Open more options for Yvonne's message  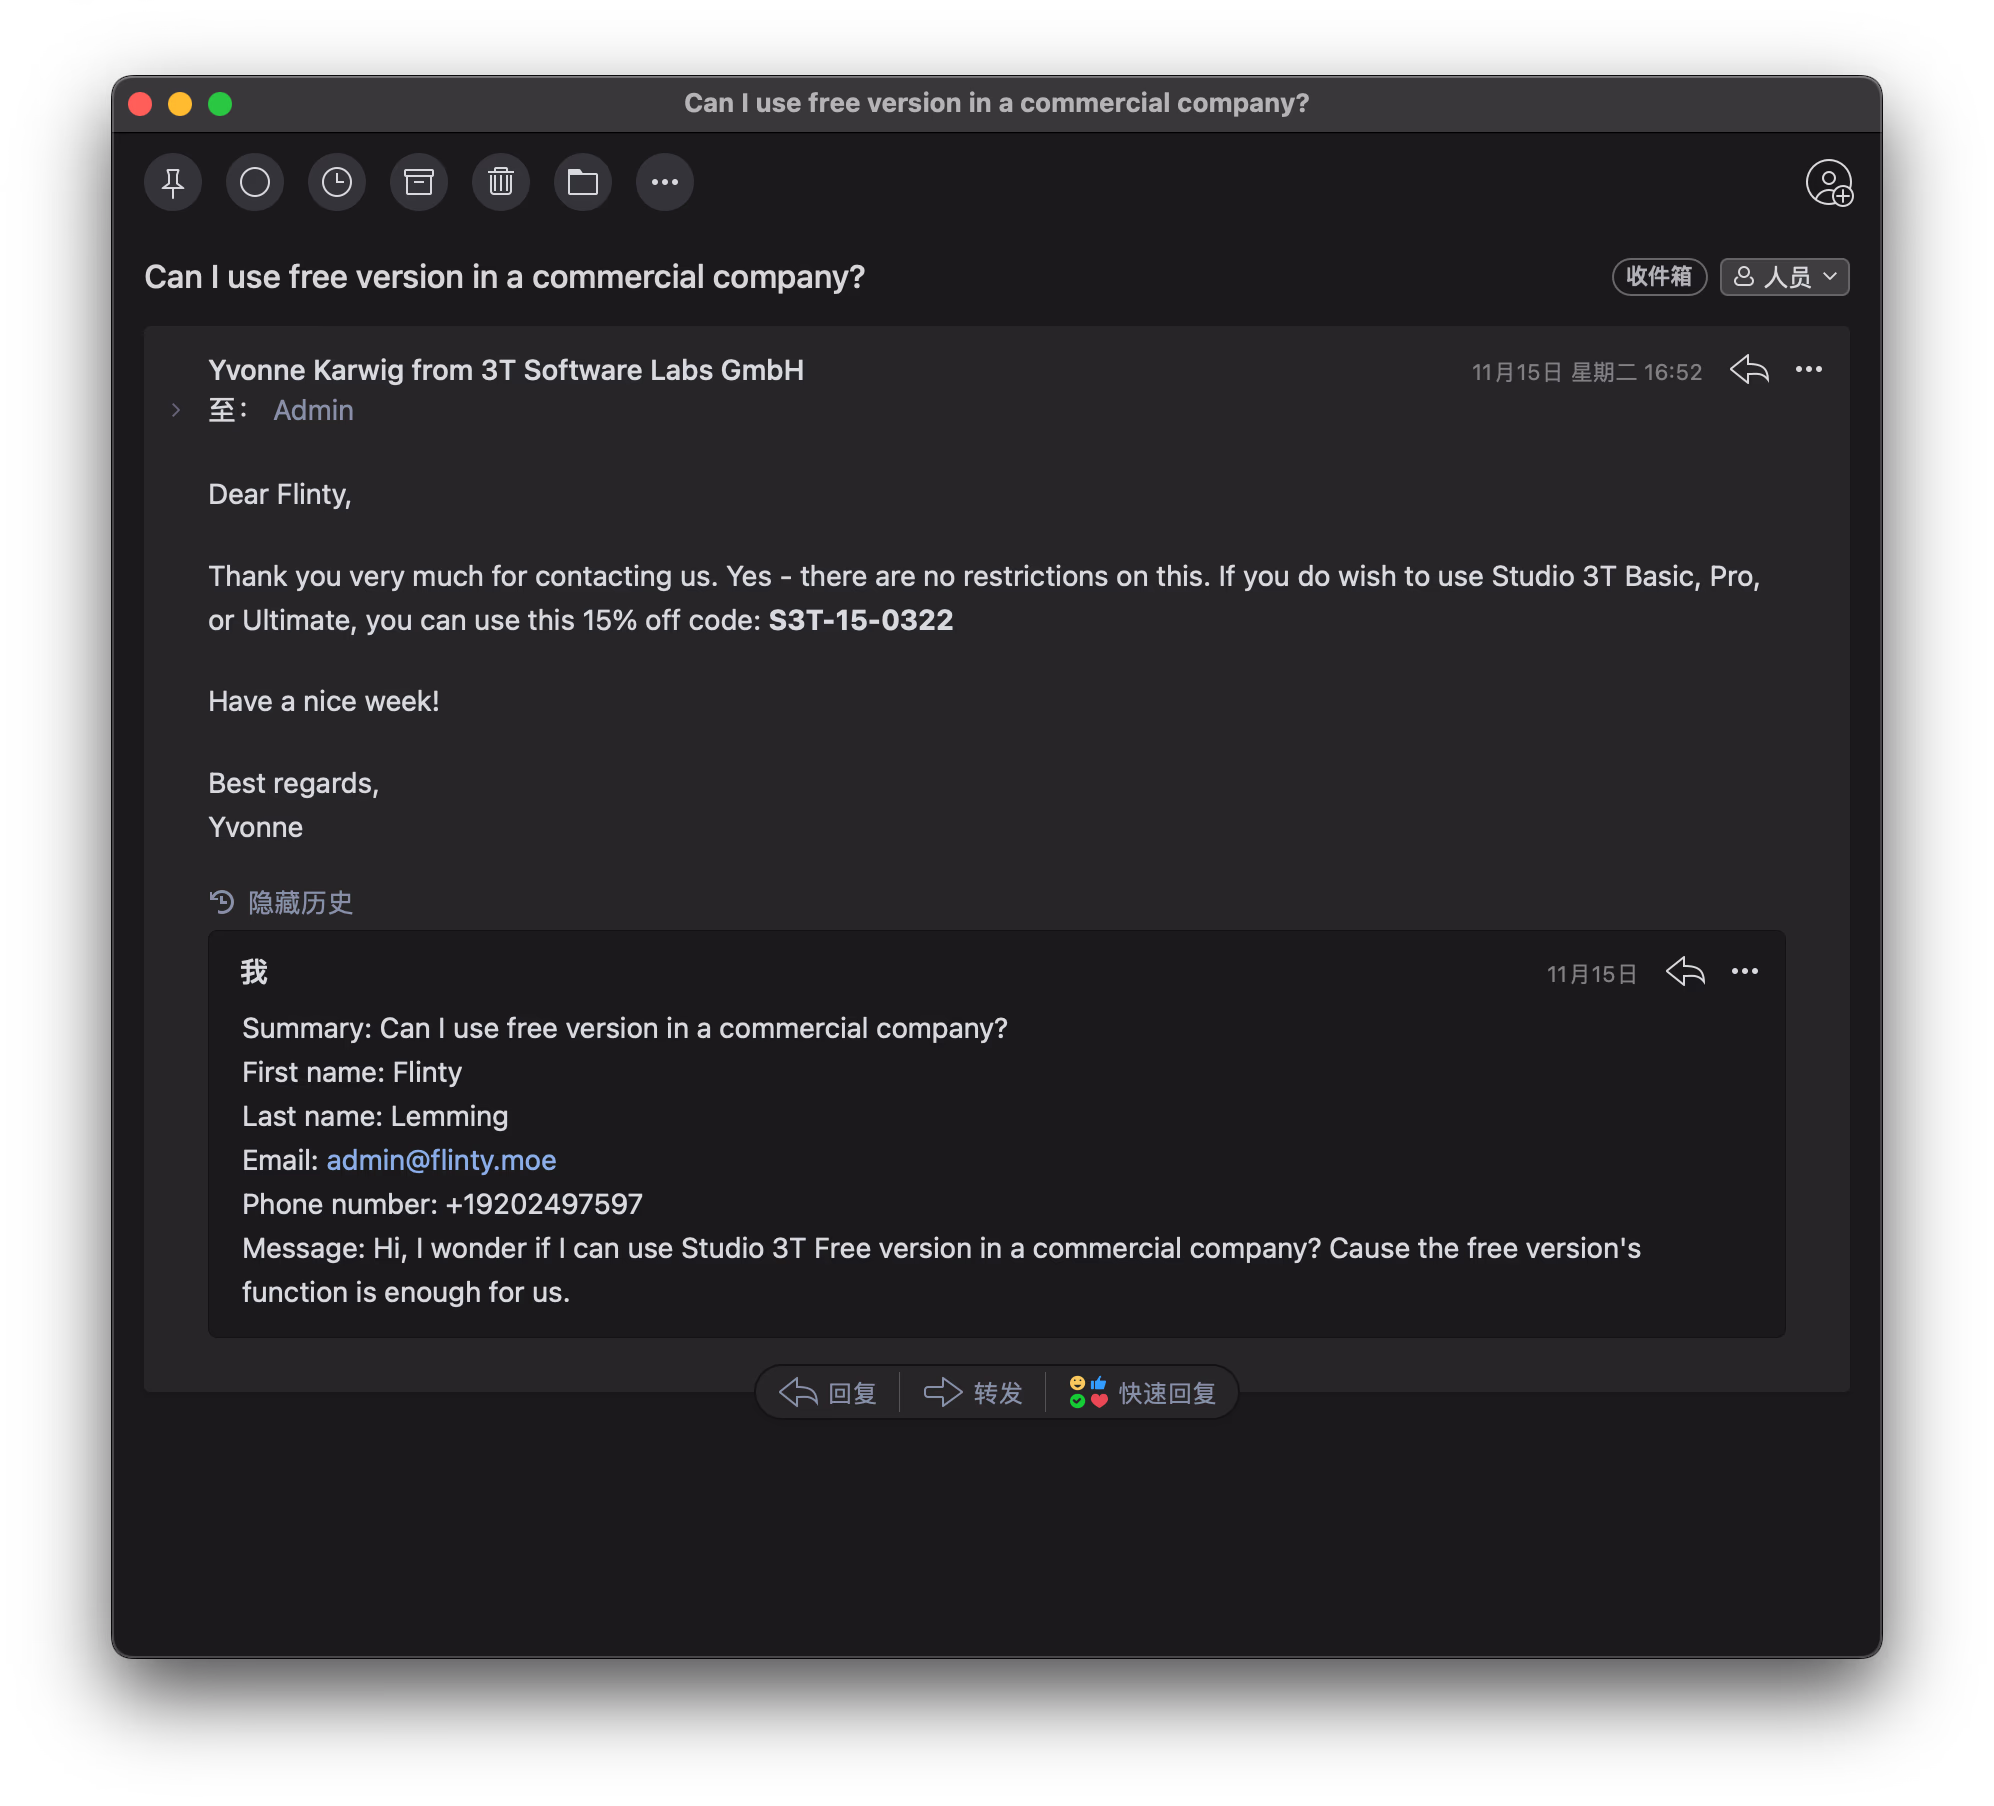tap(1809, 370)
